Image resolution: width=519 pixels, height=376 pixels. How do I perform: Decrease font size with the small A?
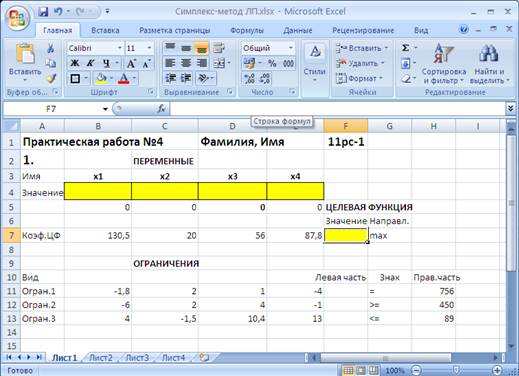pos(147,63)
